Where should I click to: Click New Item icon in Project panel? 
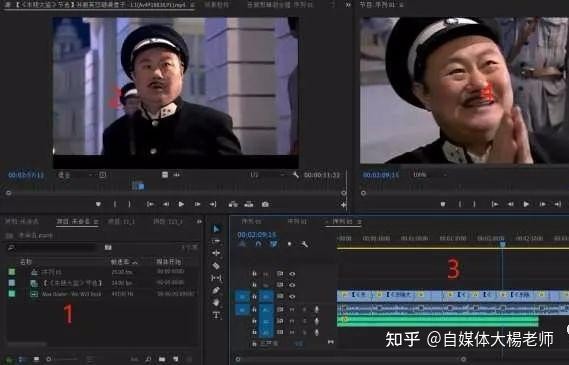[x=175, y=359]
